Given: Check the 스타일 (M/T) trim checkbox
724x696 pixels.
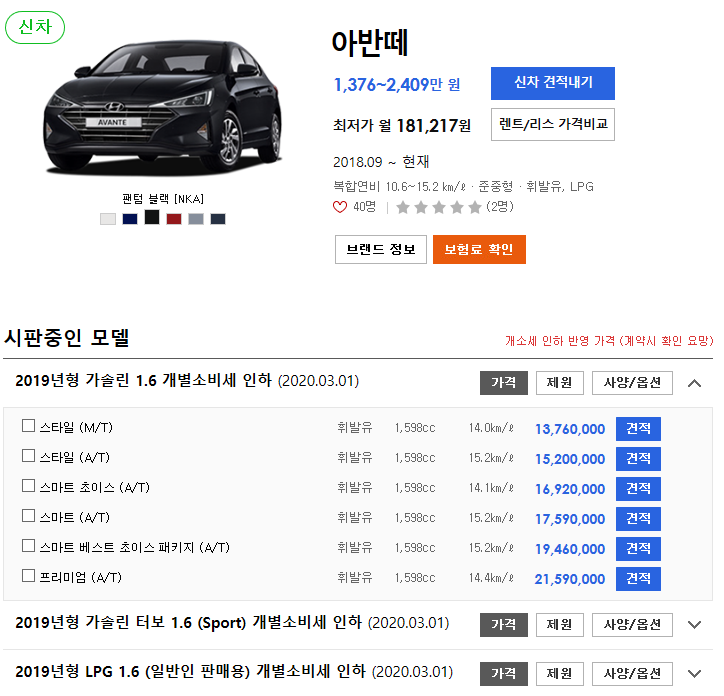Looking at the screenshot, I should [29, 425].
